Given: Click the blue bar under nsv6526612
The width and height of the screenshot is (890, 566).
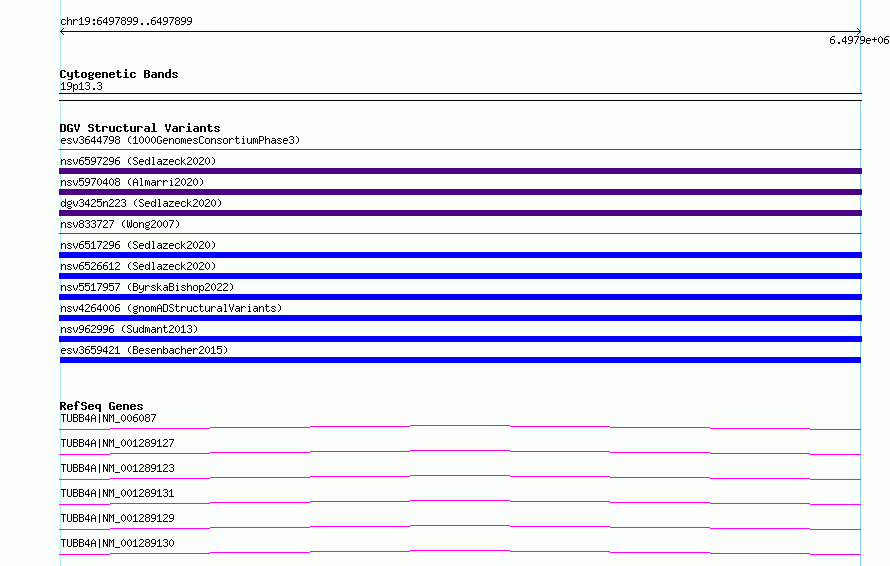Looking at the screenshot, I should [x=460, y=276].
